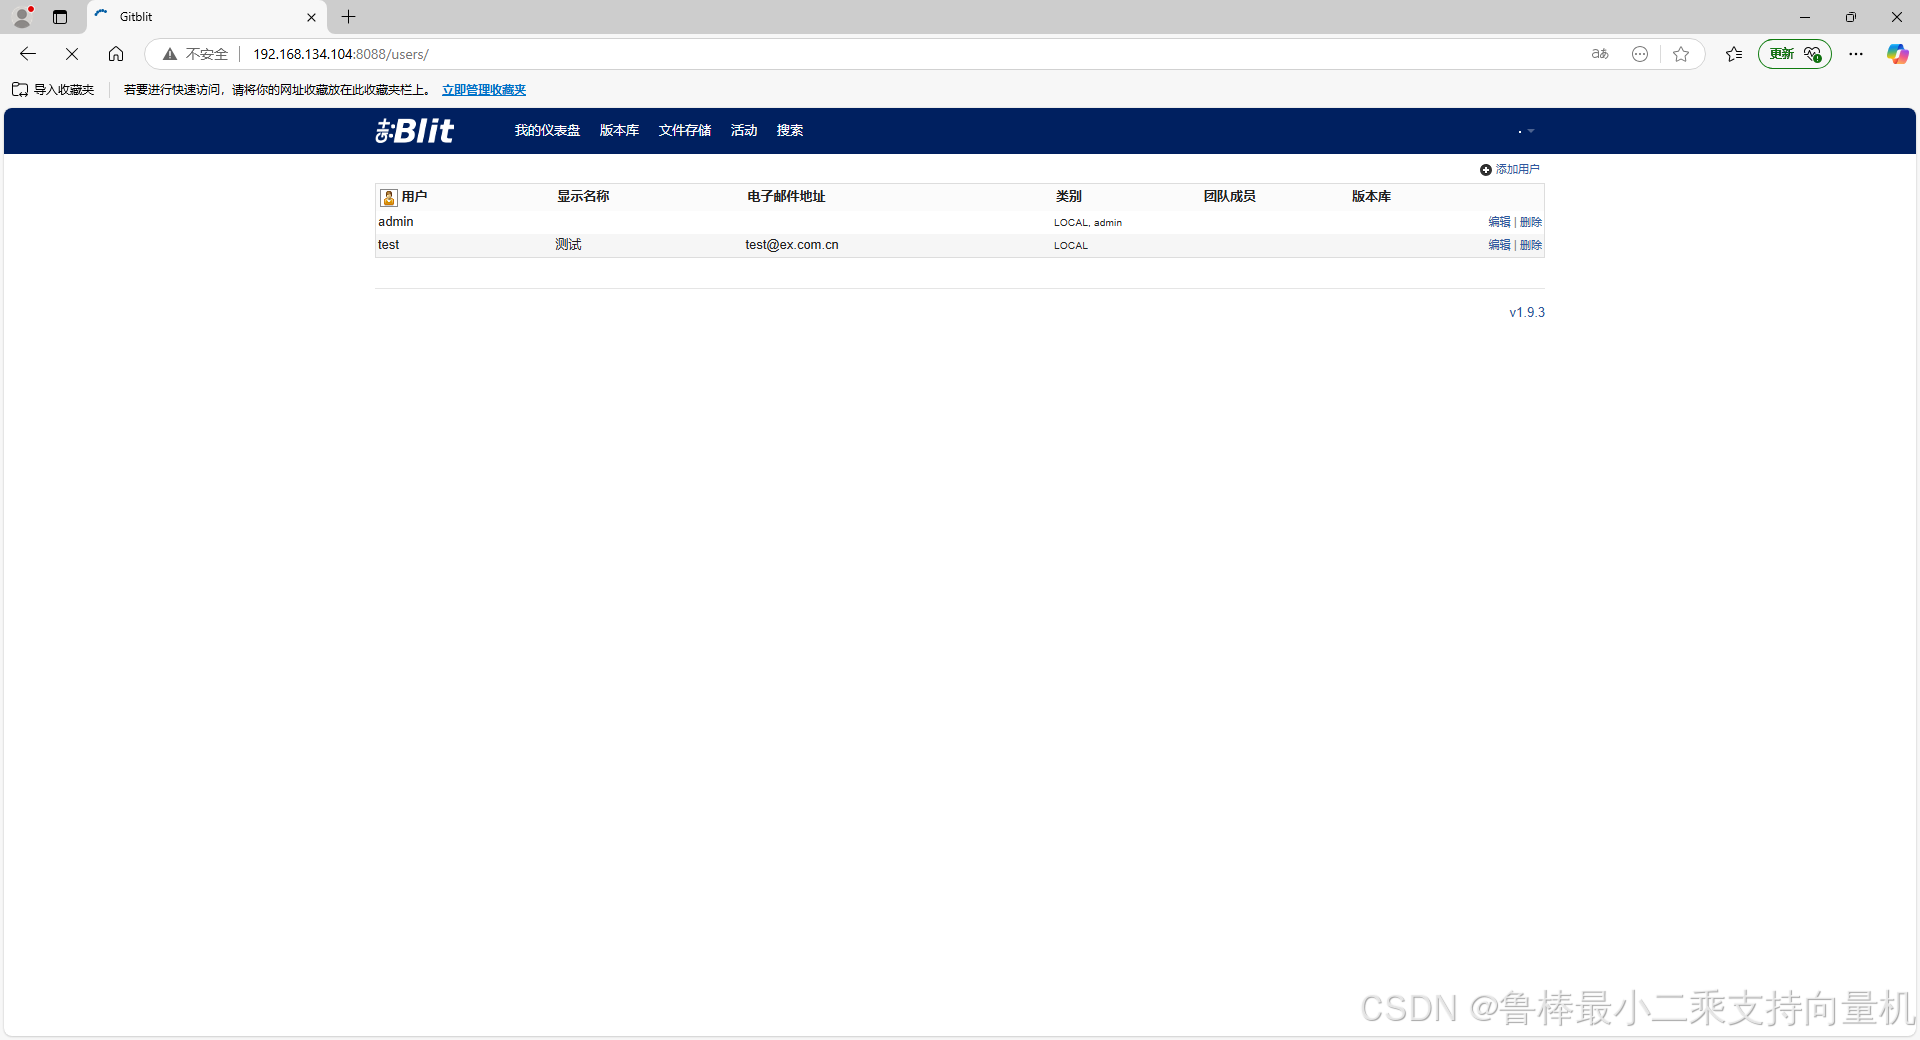
Task: Open Copilot from the browser toolbar
Action: pyautogui.click(x=1896, y=54)
